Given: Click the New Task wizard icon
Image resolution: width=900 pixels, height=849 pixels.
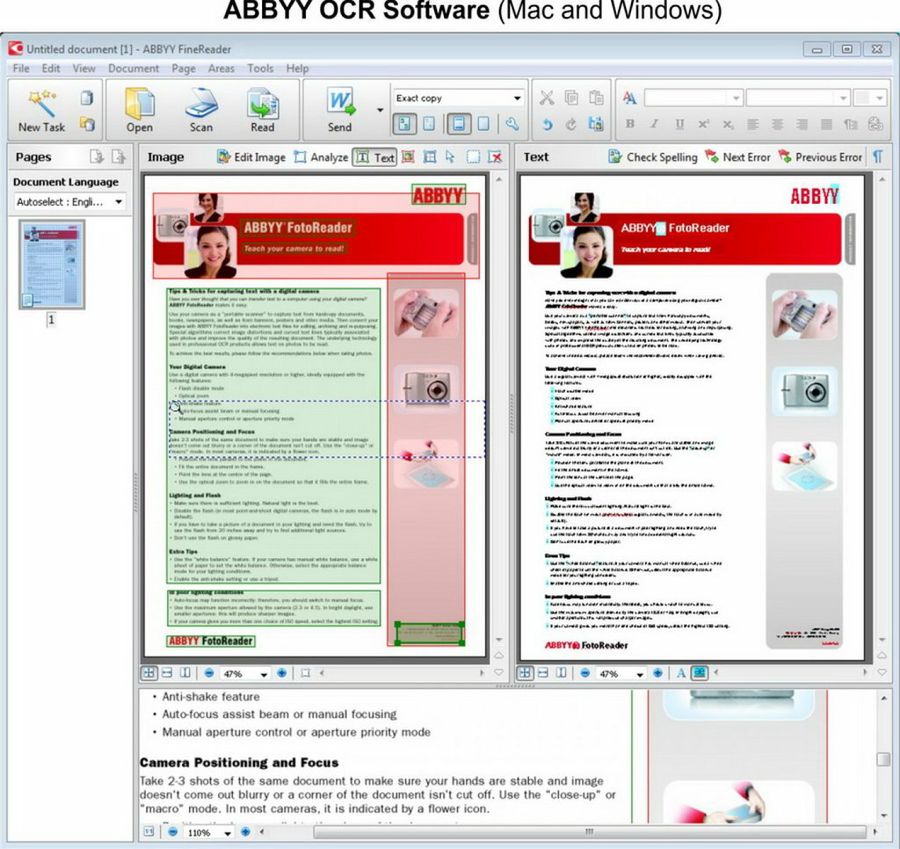Looking at the screenshot, I should pyautogui.click(x=40, y=104).
